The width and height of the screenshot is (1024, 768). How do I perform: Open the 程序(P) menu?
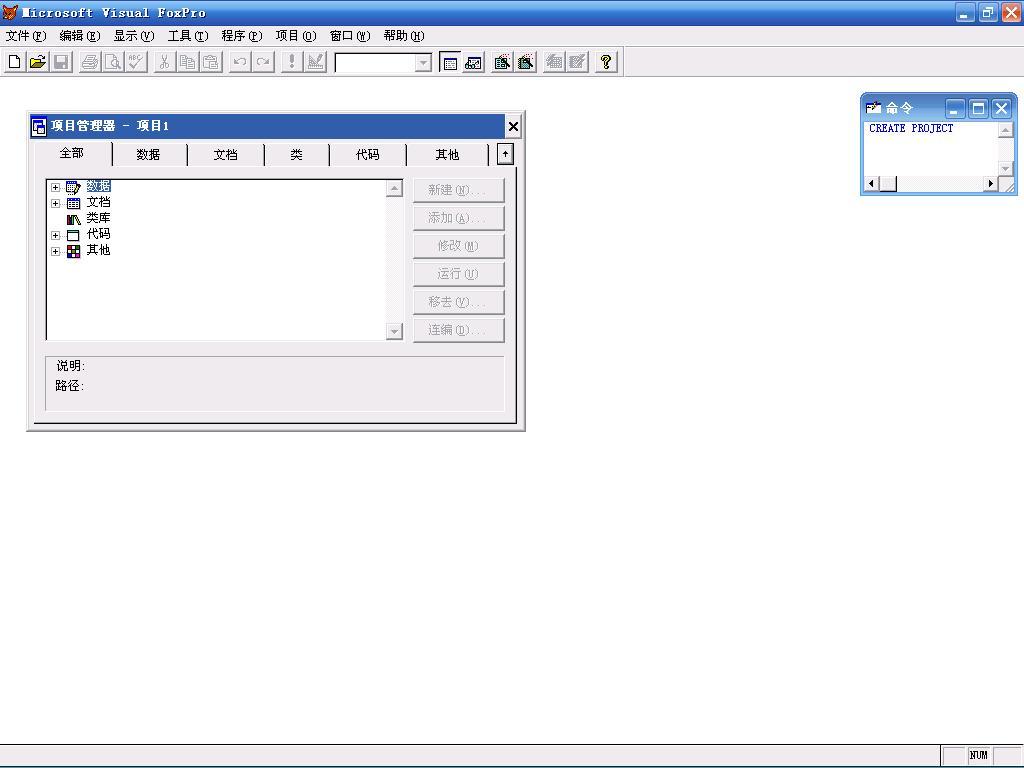(x=242, y=36)
